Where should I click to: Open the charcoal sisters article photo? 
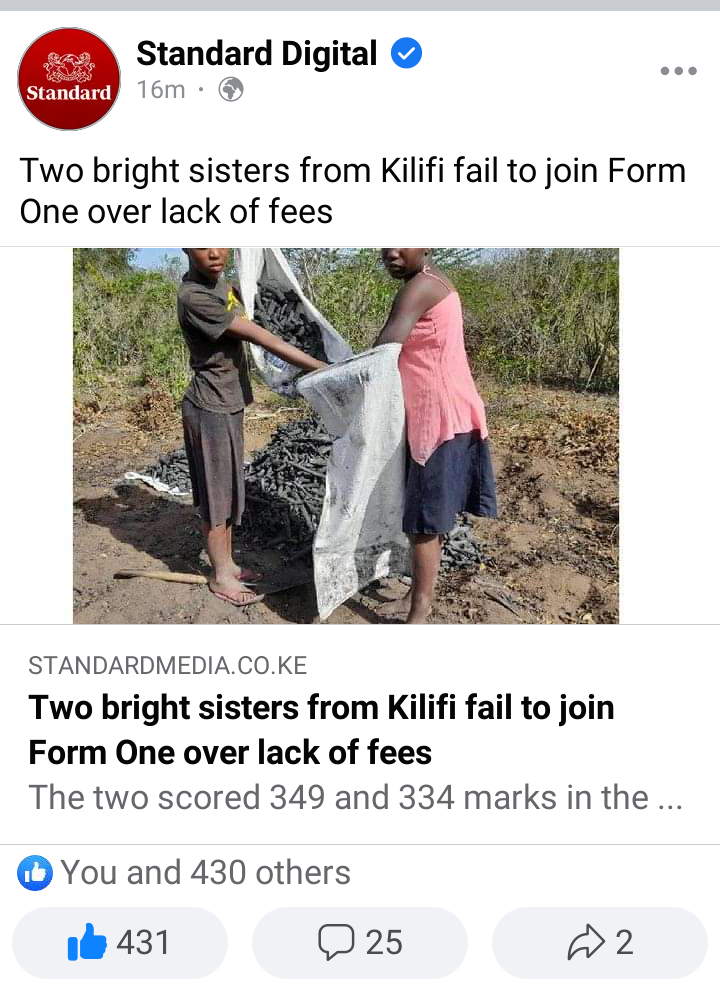click(346, 436)
